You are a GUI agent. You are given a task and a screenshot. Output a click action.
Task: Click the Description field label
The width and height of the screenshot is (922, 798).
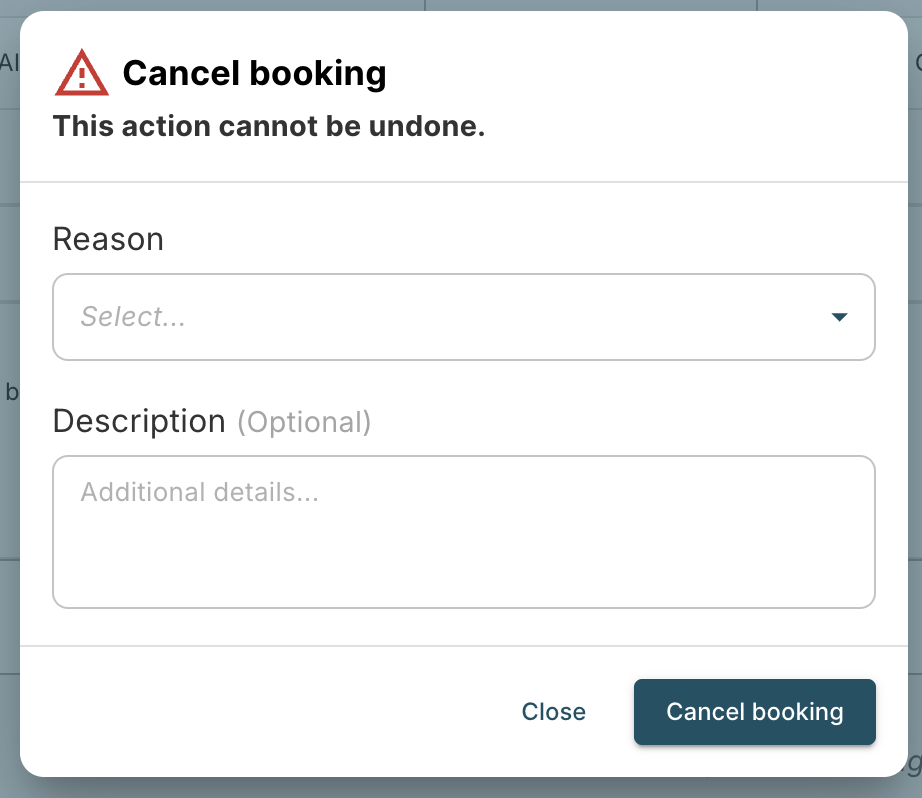139,421
